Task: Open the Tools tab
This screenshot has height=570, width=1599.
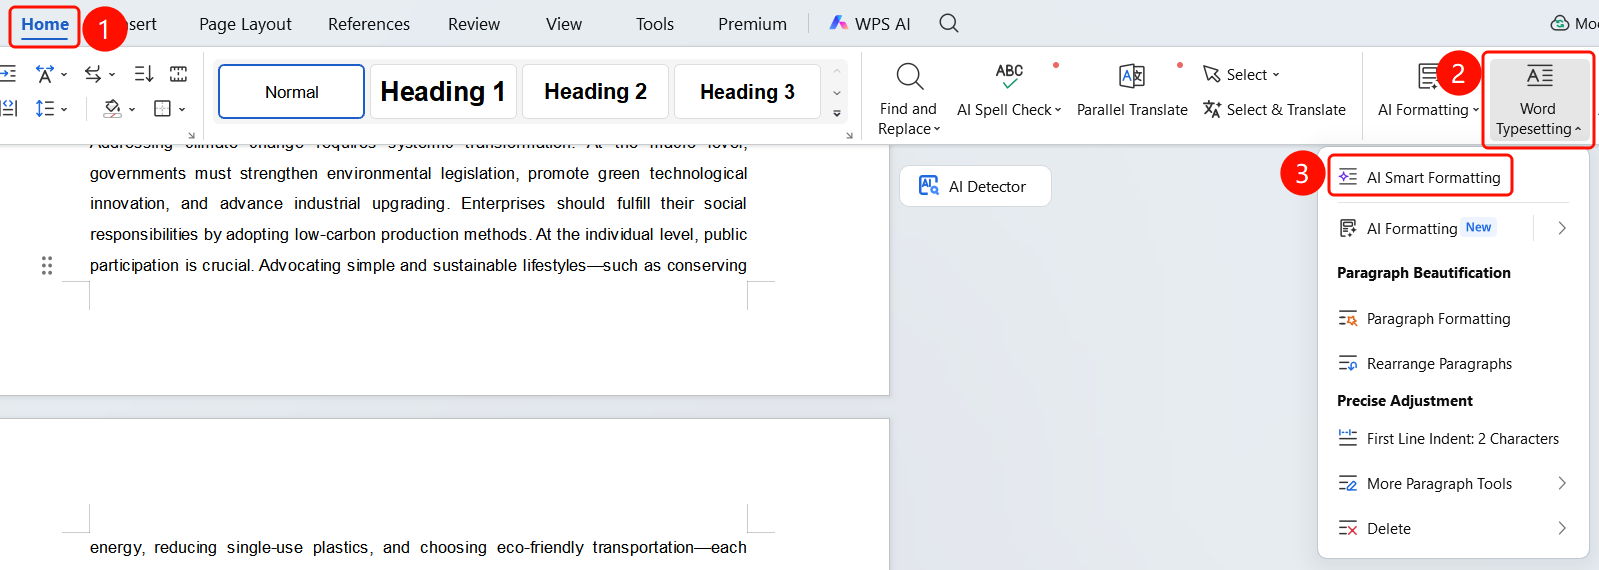Action: coord(655,24)
